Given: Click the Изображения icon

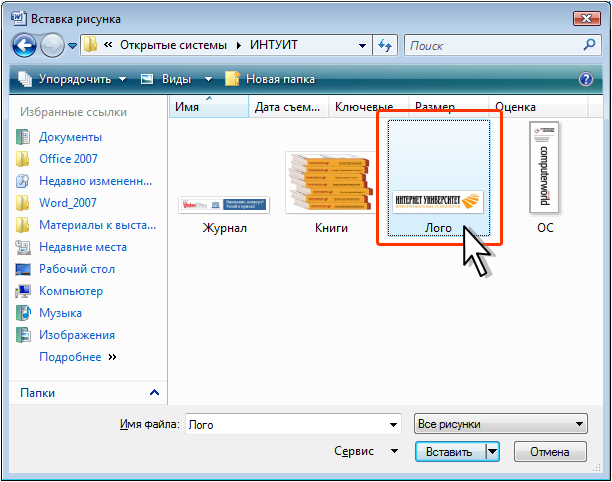Looking at the screenshot, I should pos(23,335).
